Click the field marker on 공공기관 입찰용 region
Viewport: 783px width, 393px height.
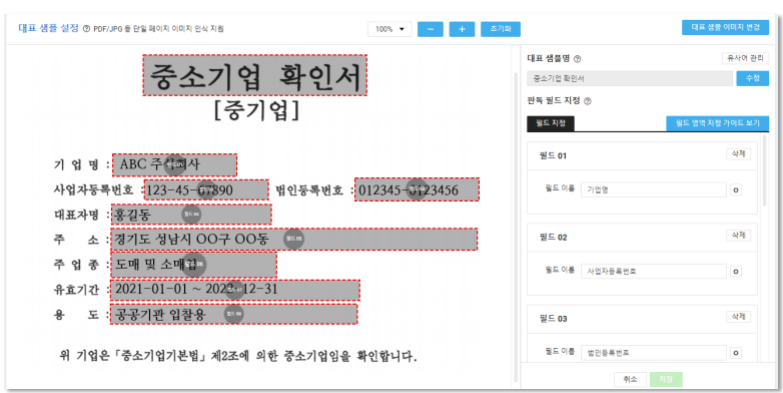(233, 314)
